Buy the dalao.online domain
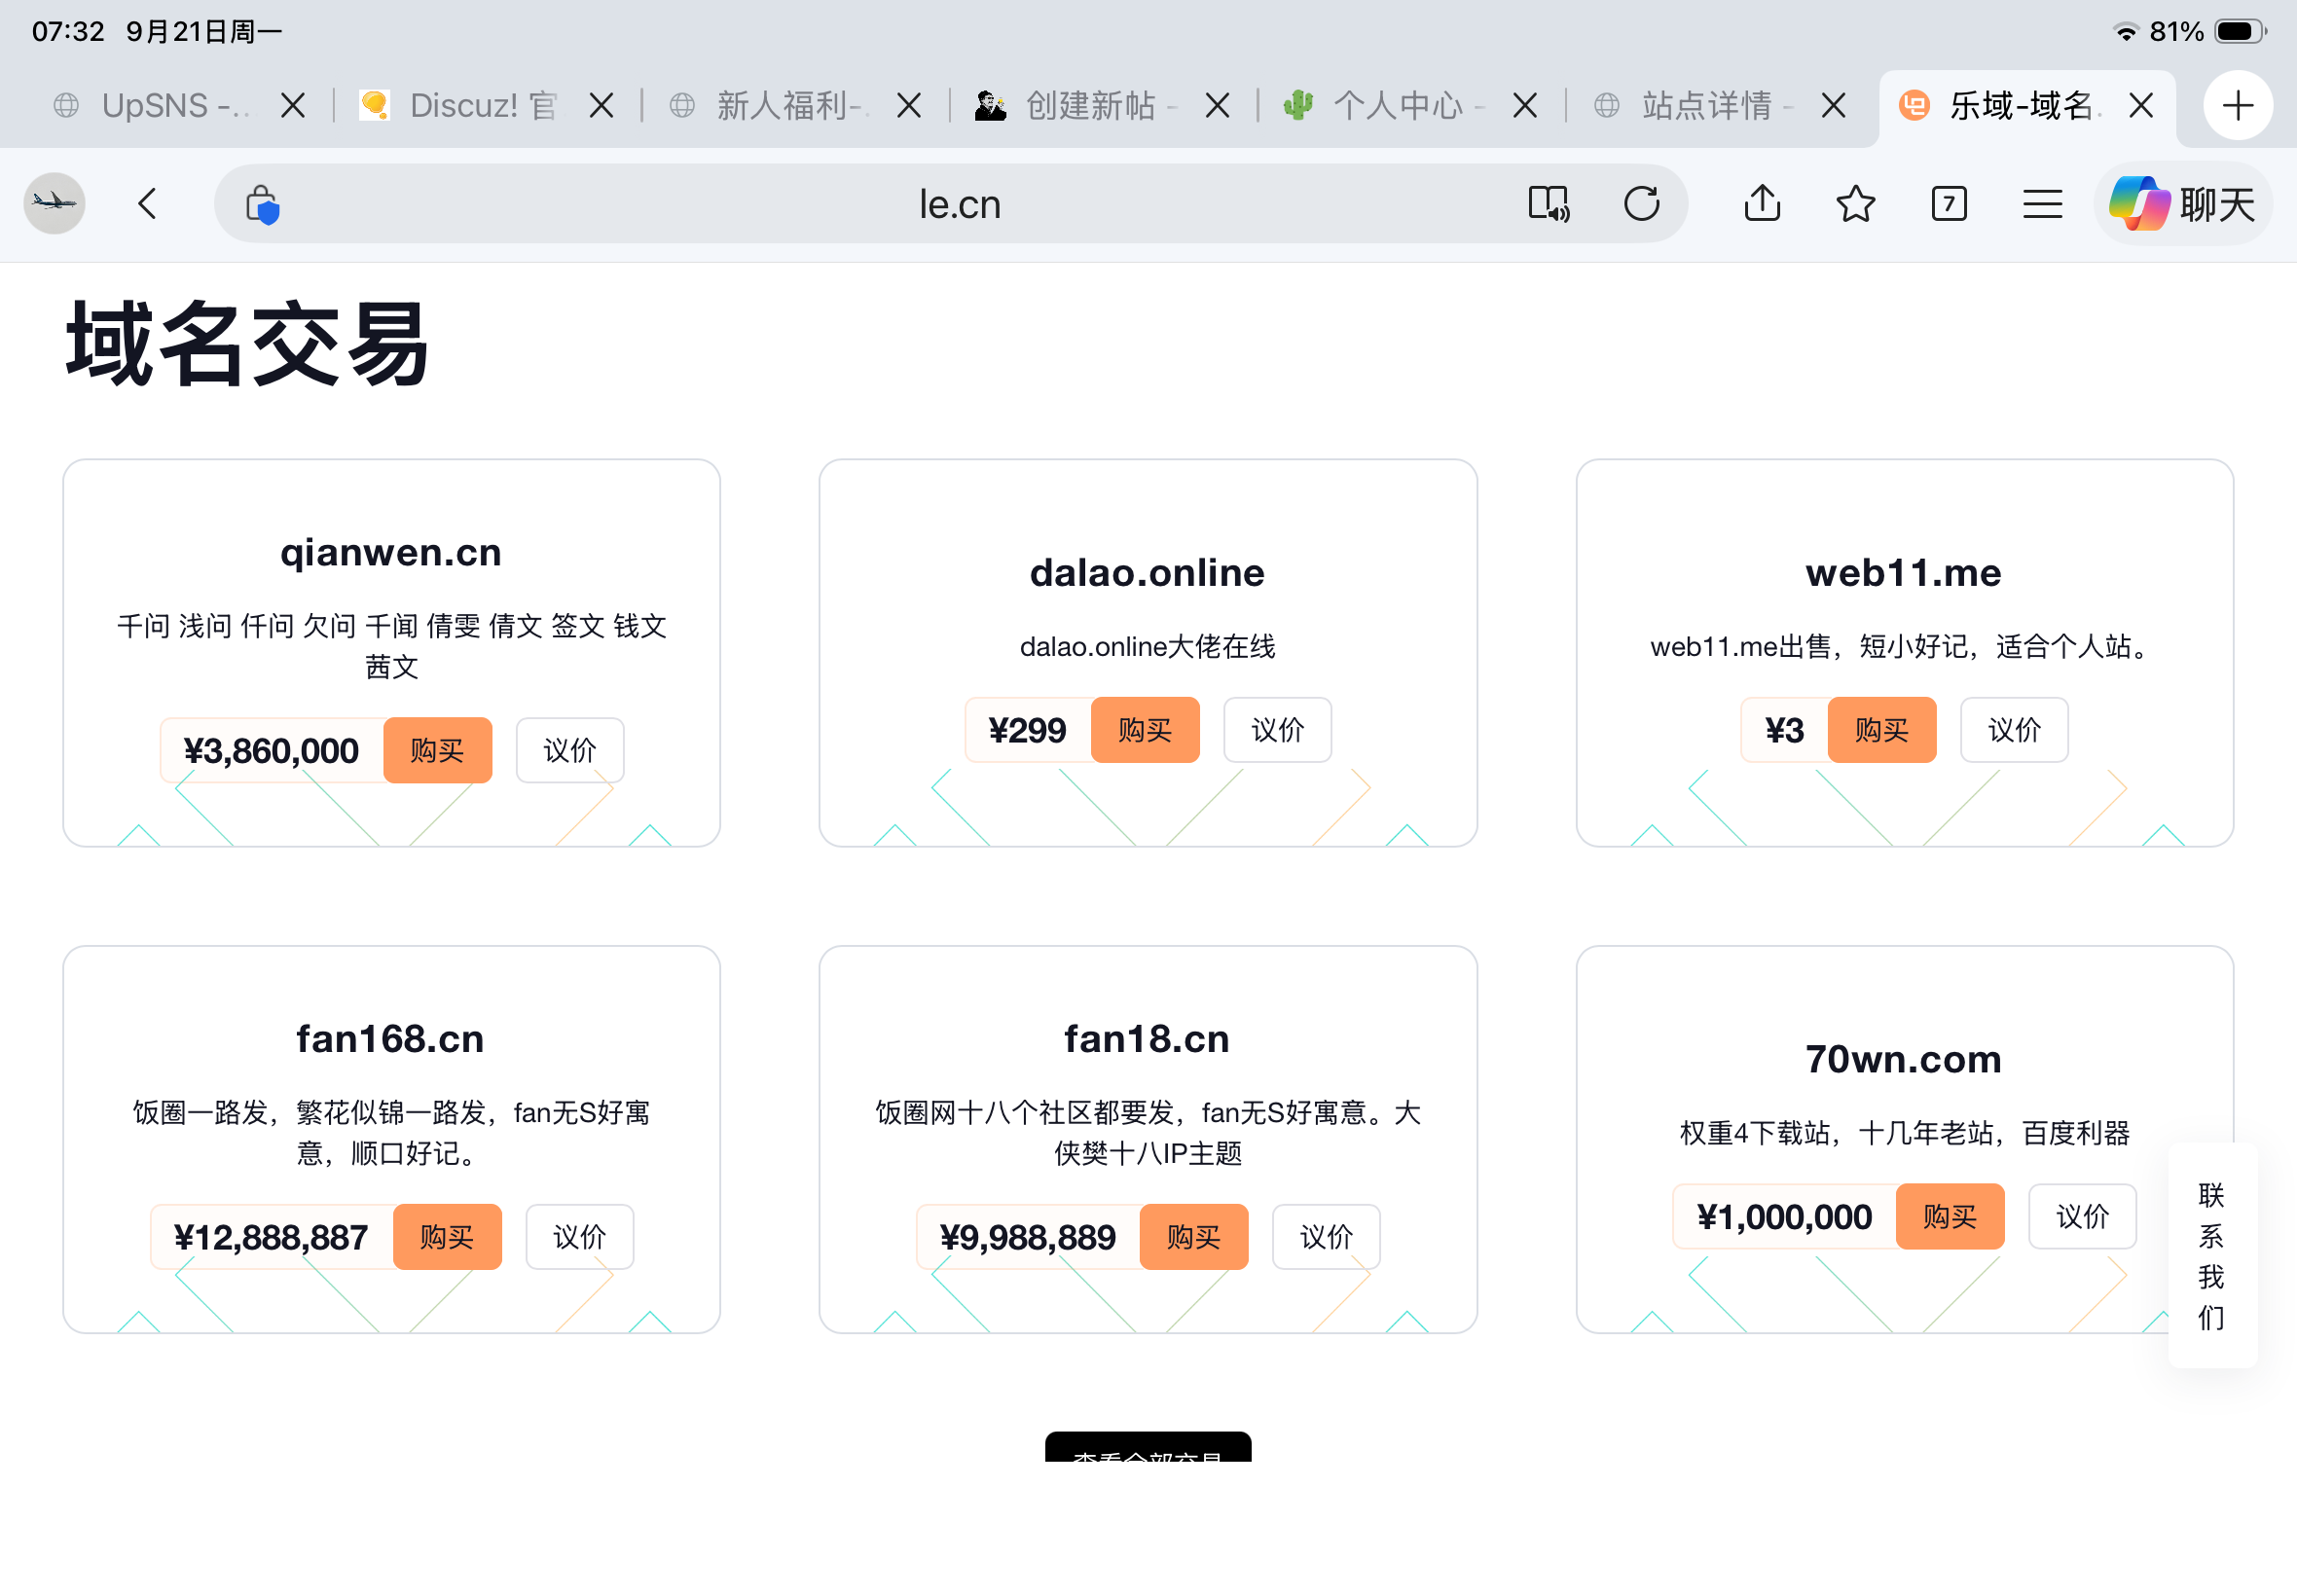This screenshot has width=2297, height=1596. coord(1145,730)
